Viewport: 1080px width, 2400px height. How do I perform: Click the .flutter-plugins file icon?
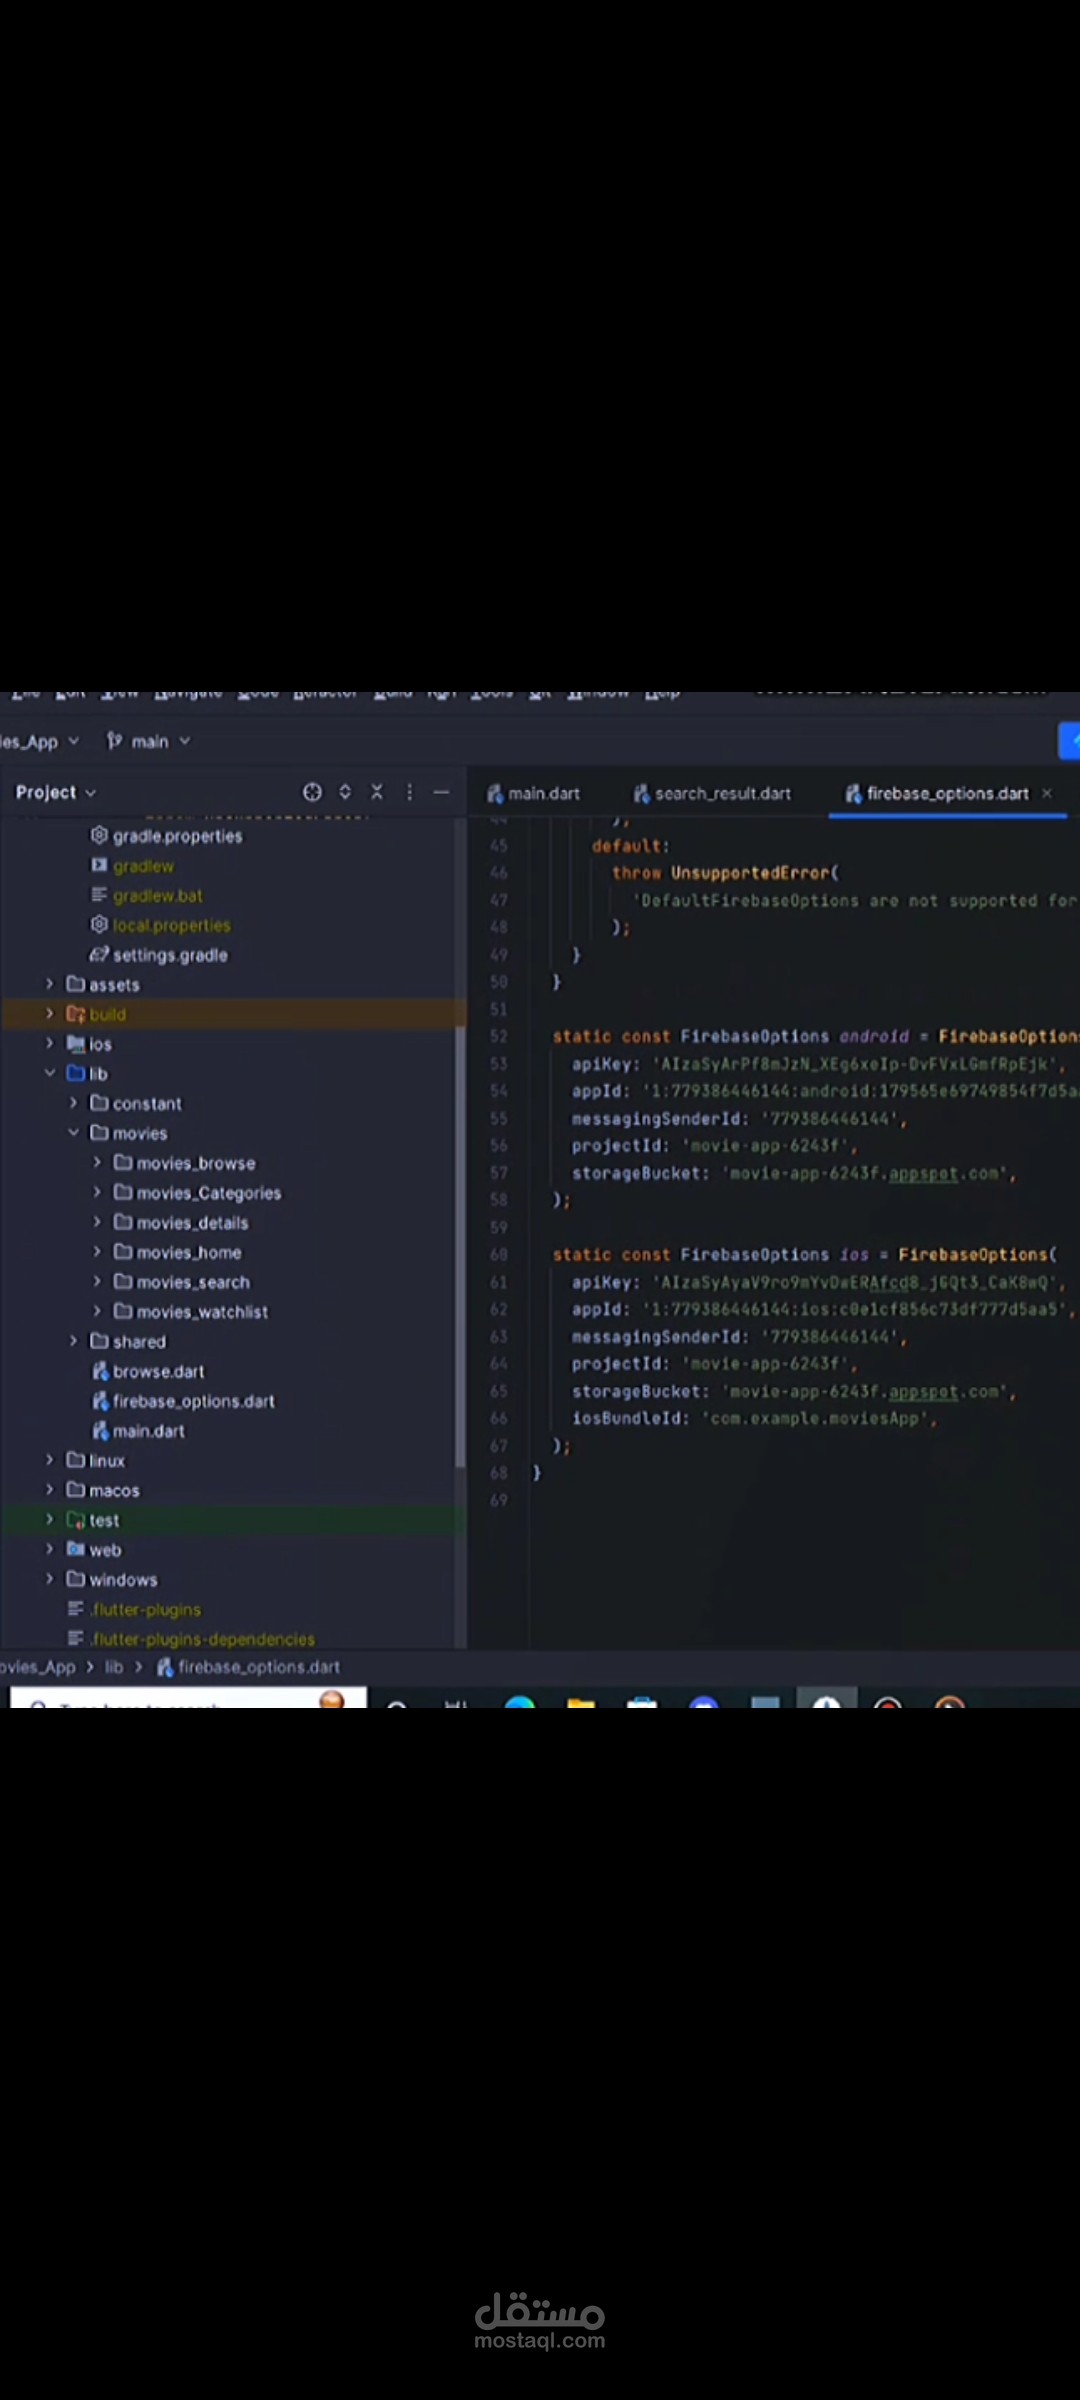(x=75, y=1609)
